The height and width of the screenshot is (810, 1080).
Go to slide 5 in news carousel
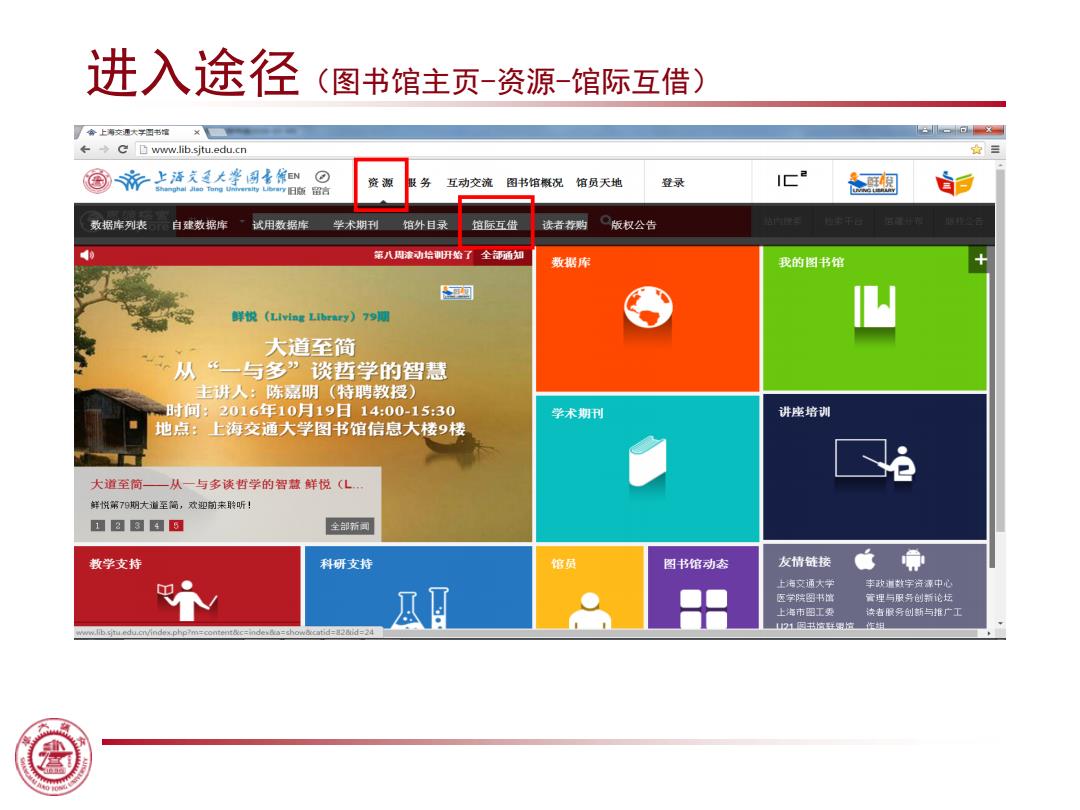(176, 526)
